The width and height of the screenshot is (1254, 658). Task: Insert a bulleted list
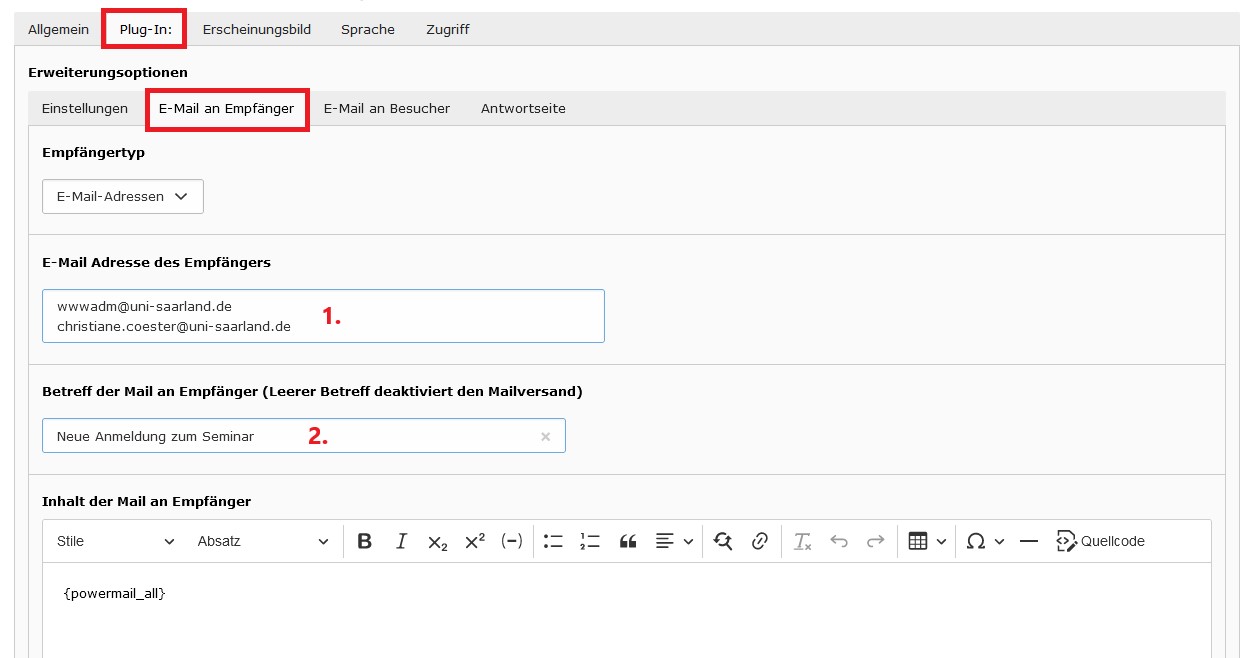pos(553,541)
